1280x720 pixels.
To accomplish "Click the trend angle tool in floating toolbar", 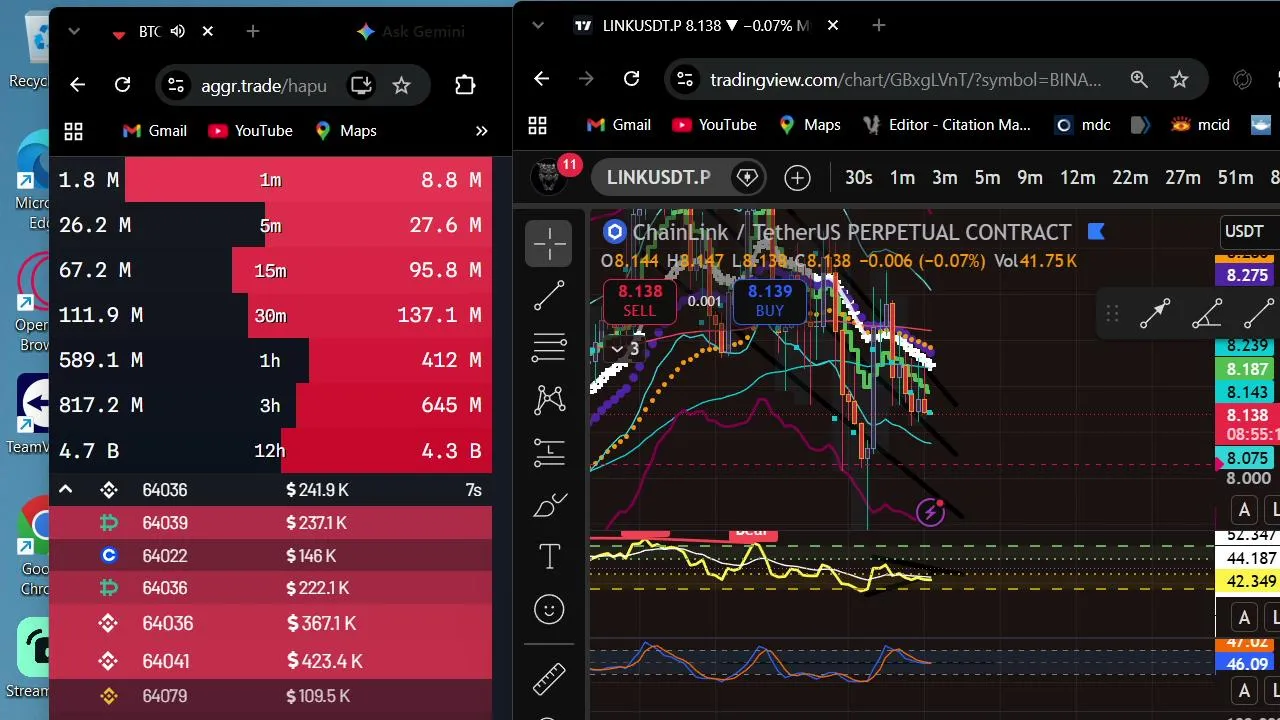I will point(1207,314).
